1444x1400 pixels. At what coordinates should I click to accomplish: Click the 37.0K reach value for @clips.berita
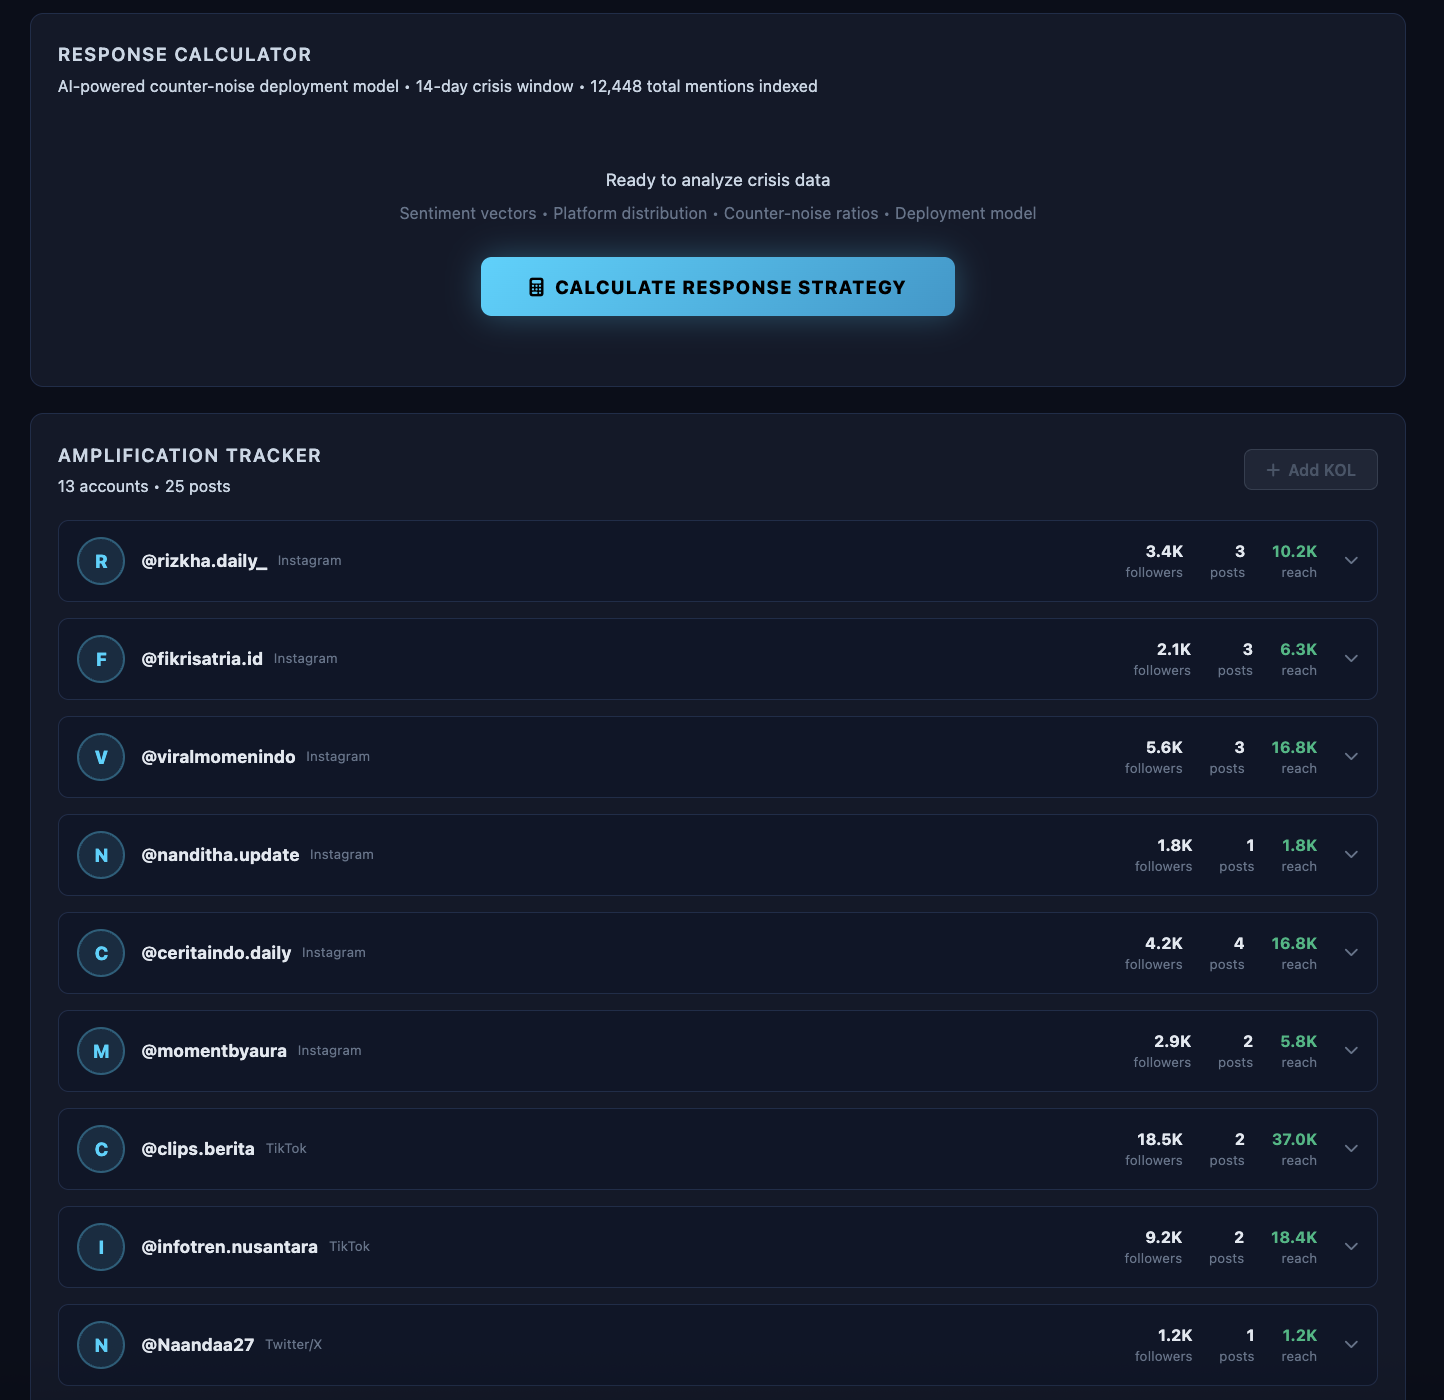pos(1294,1139)
